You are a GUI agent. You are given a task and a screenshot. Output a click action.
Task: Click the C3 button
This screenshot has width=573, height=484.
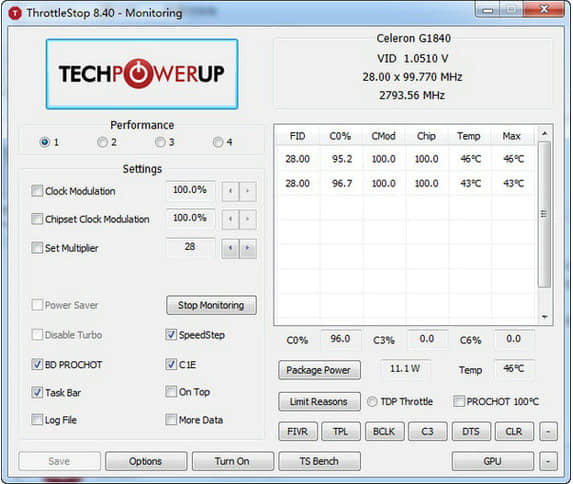(x=428, y=432)
